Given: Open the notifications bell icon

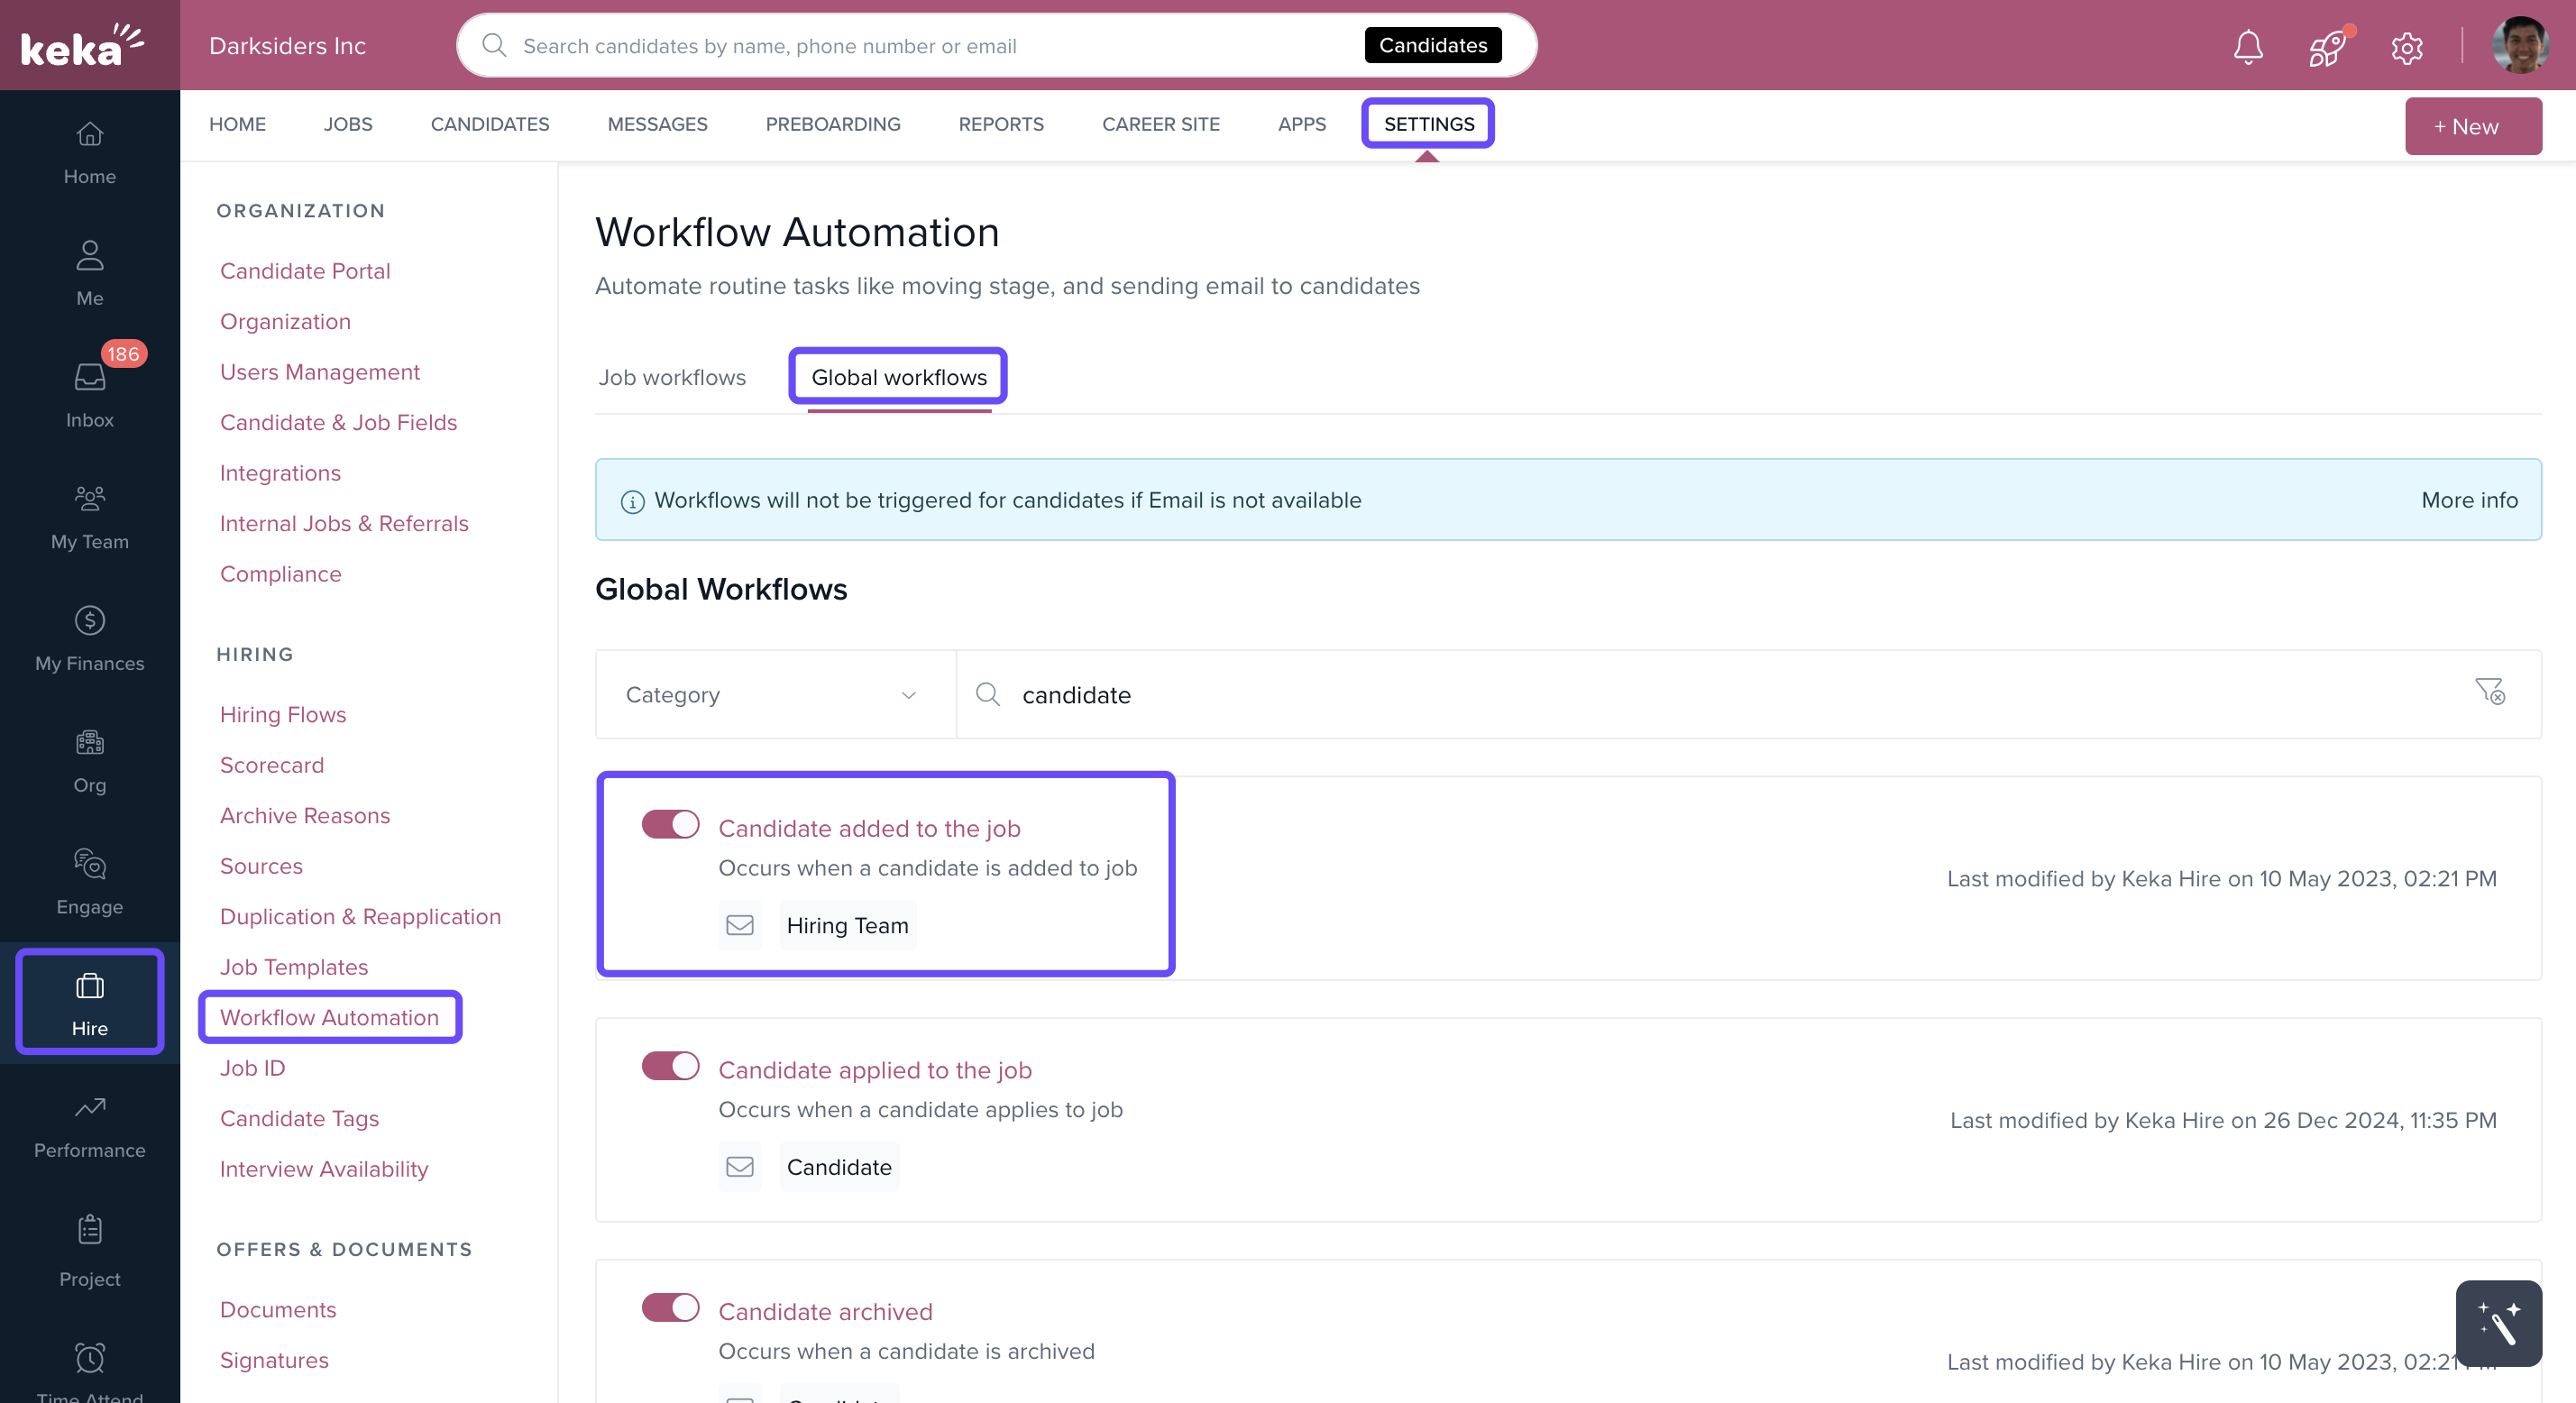Looking at the screenshot, I should (2248, 46).
